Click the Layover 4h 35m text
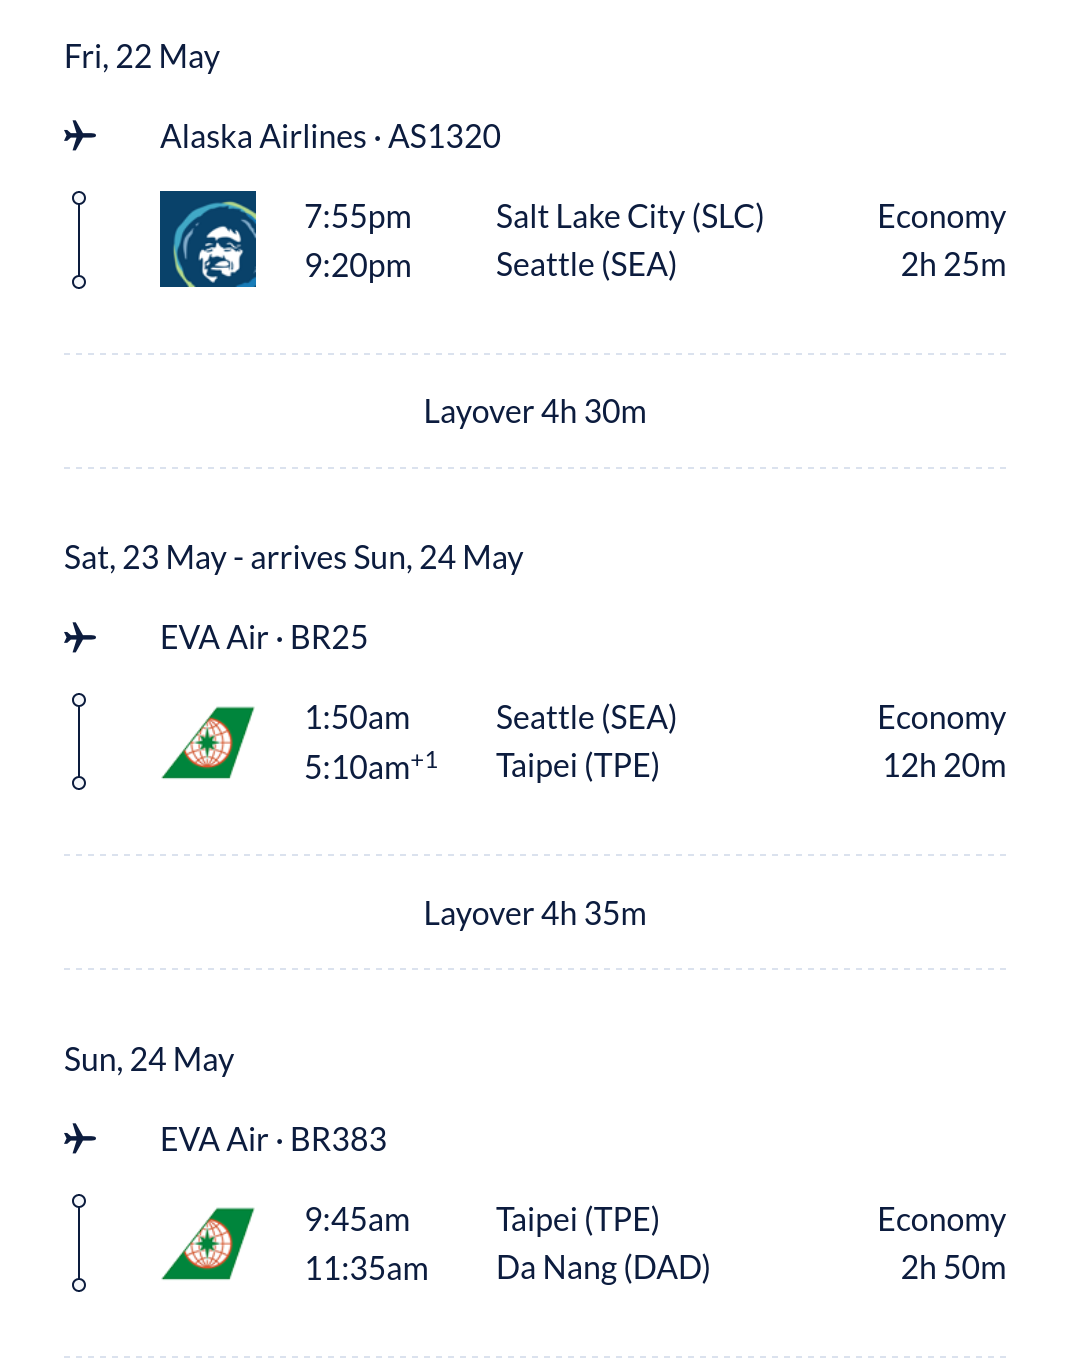Screen dimensions: 1070x1372 535,914
